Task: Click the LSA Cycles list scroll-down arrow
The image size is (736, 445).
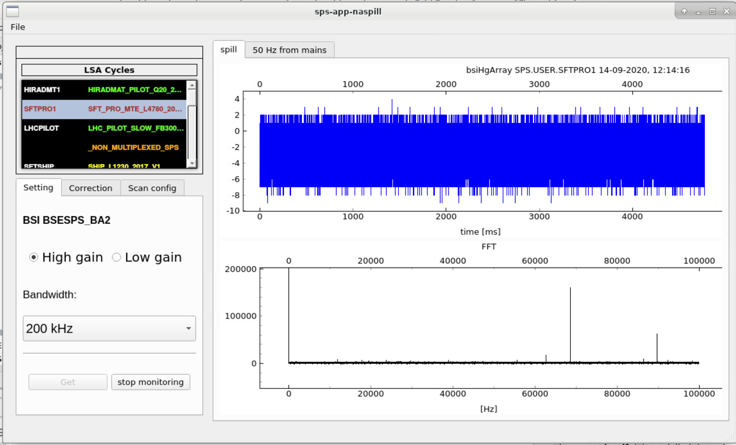Action: pos(192,163)
